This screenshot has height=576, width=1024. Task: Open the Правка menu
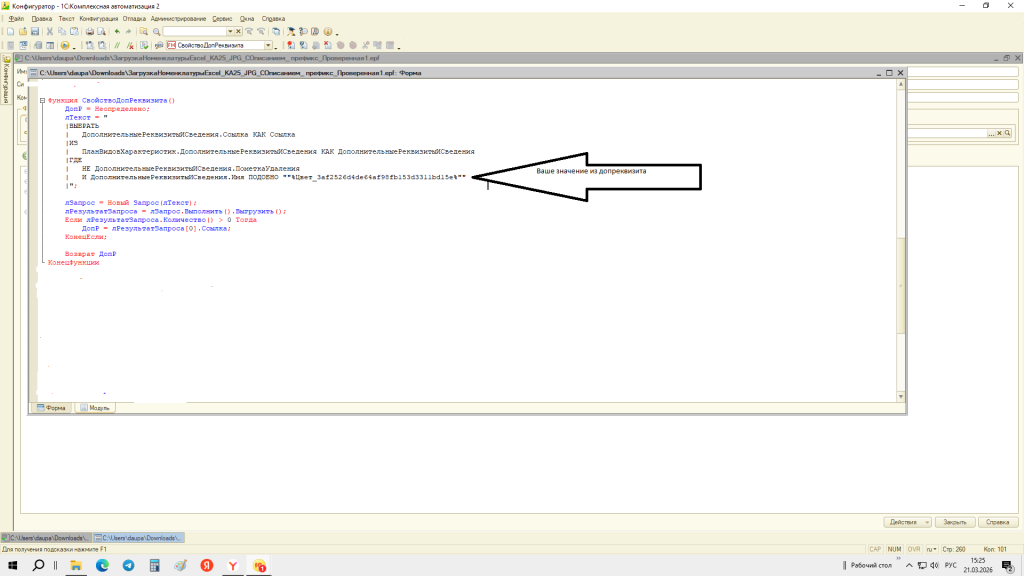click(x=42, y=19)
